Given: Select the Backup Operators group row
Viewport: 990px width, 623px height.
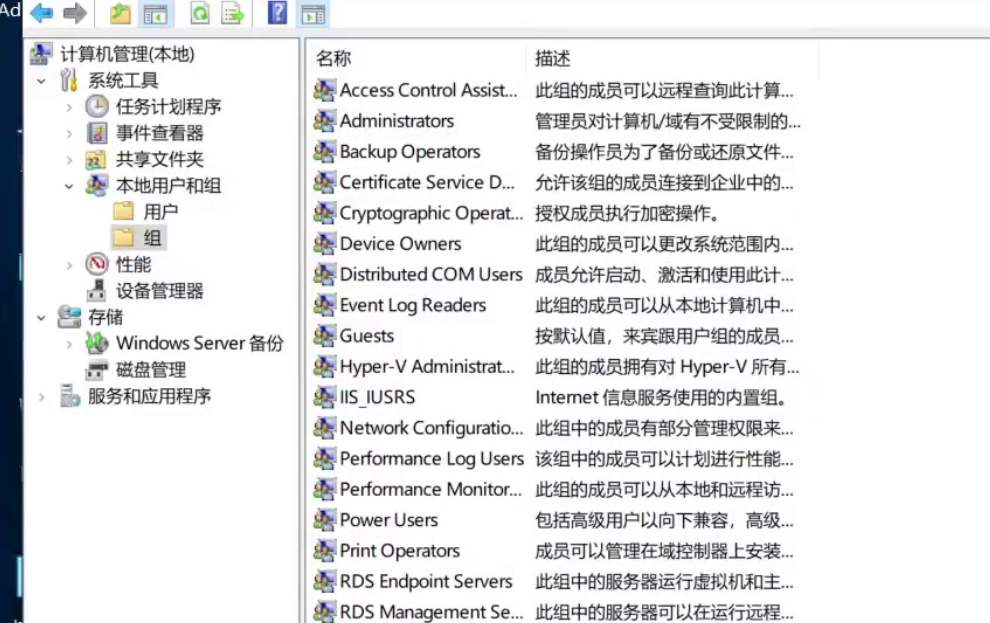Looking at the screenshot, I should (410, 151).
